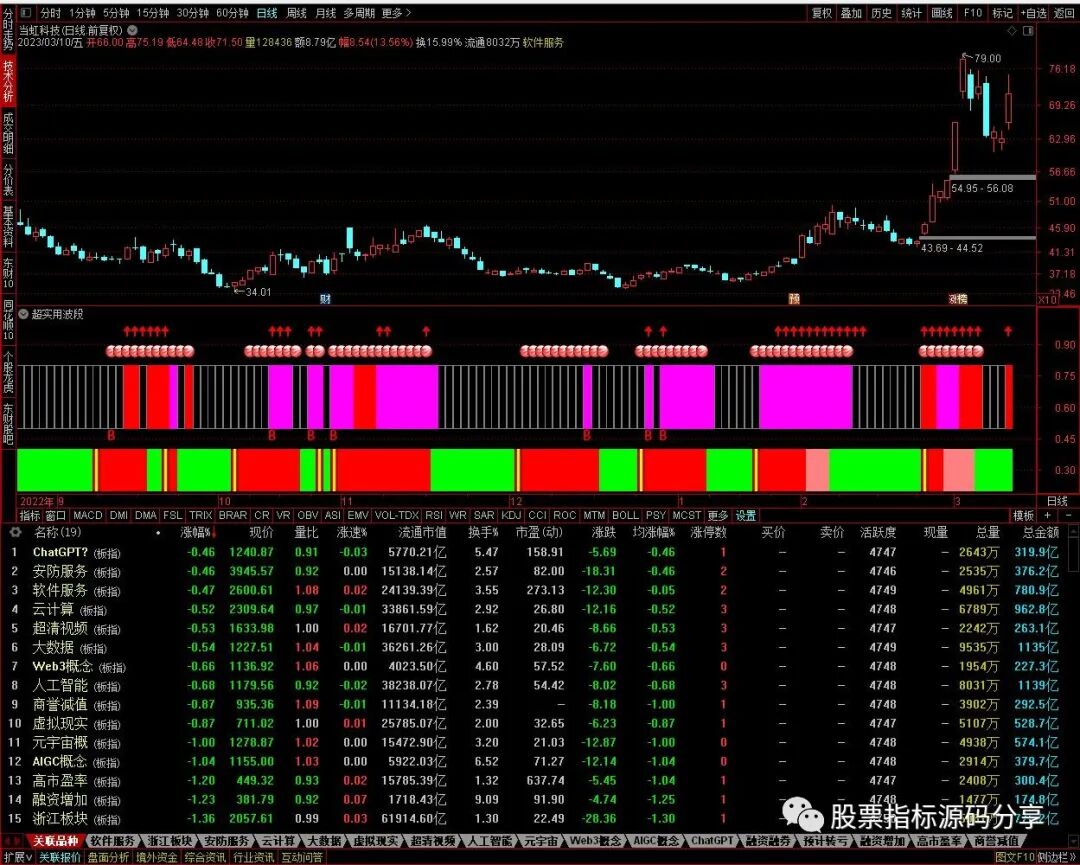Image resolution: width=1080 pixels, height=865 pixels.
Task: Switch to the AIGC概念 bottom tab
Action: (x=655, y=841)
